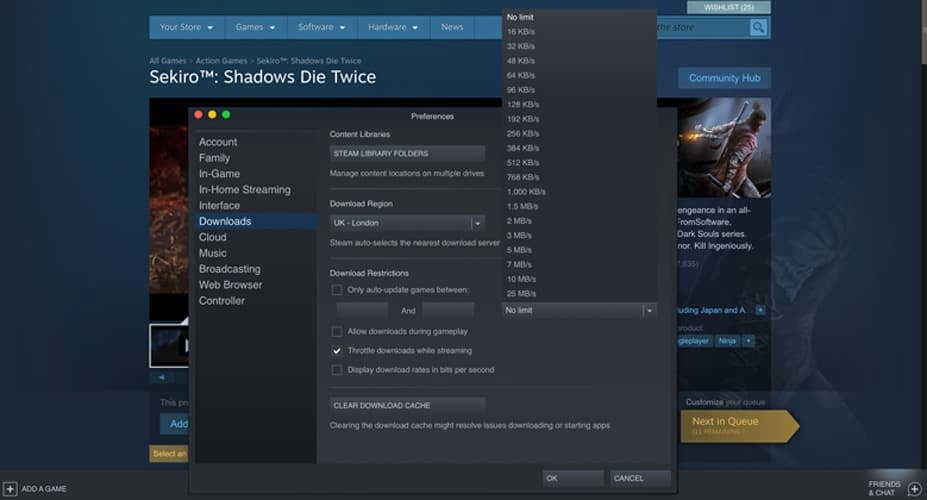Choose 10 MB/s bandwidth limit
Image resolution: width=927 pixels, height=500 pixels.
coord(579,279)
